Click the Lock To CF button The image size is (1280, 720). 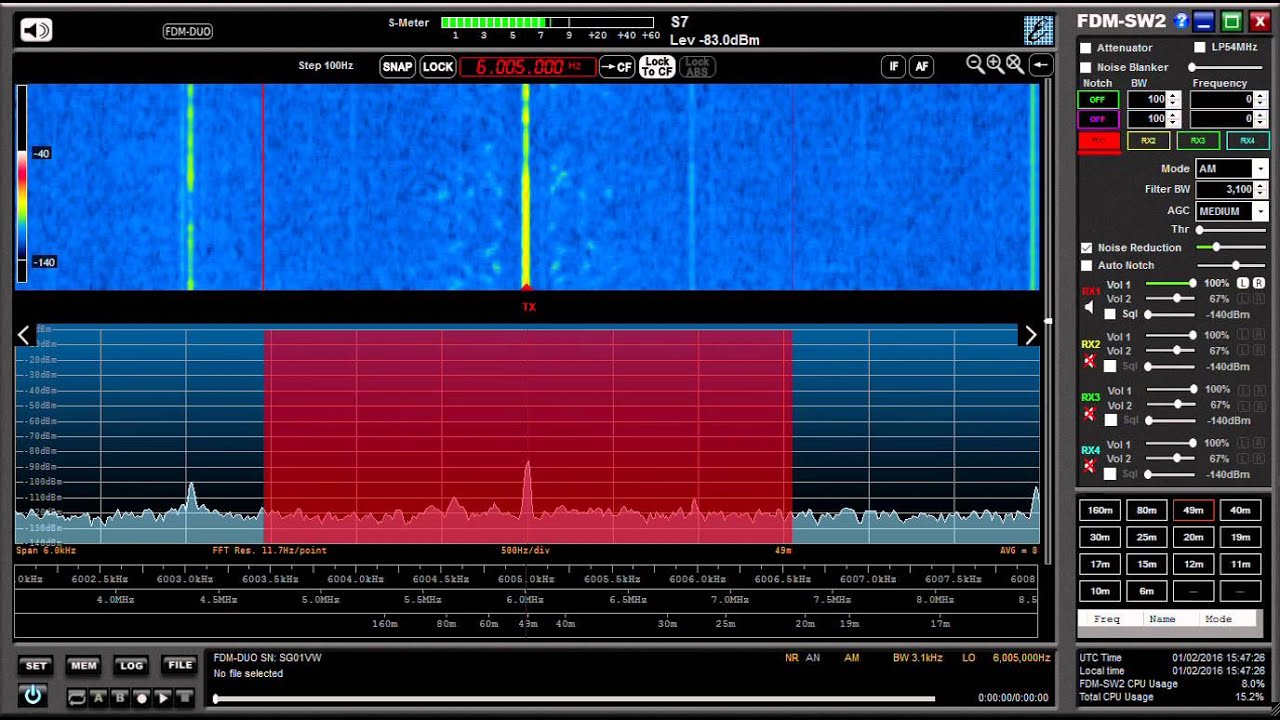pos(657,67)
